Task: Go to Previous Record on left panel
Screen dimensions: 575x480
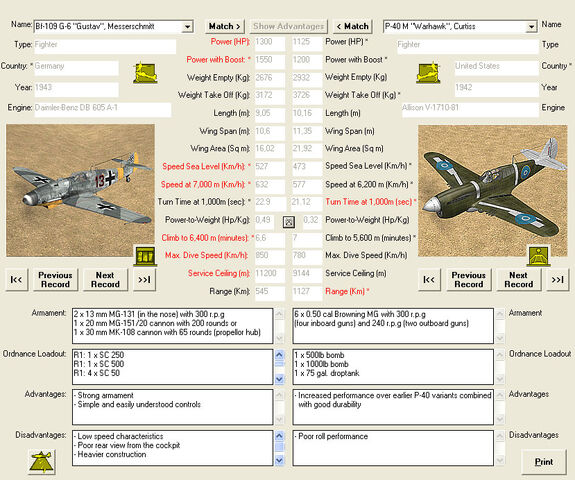Action: coord(55,280)
